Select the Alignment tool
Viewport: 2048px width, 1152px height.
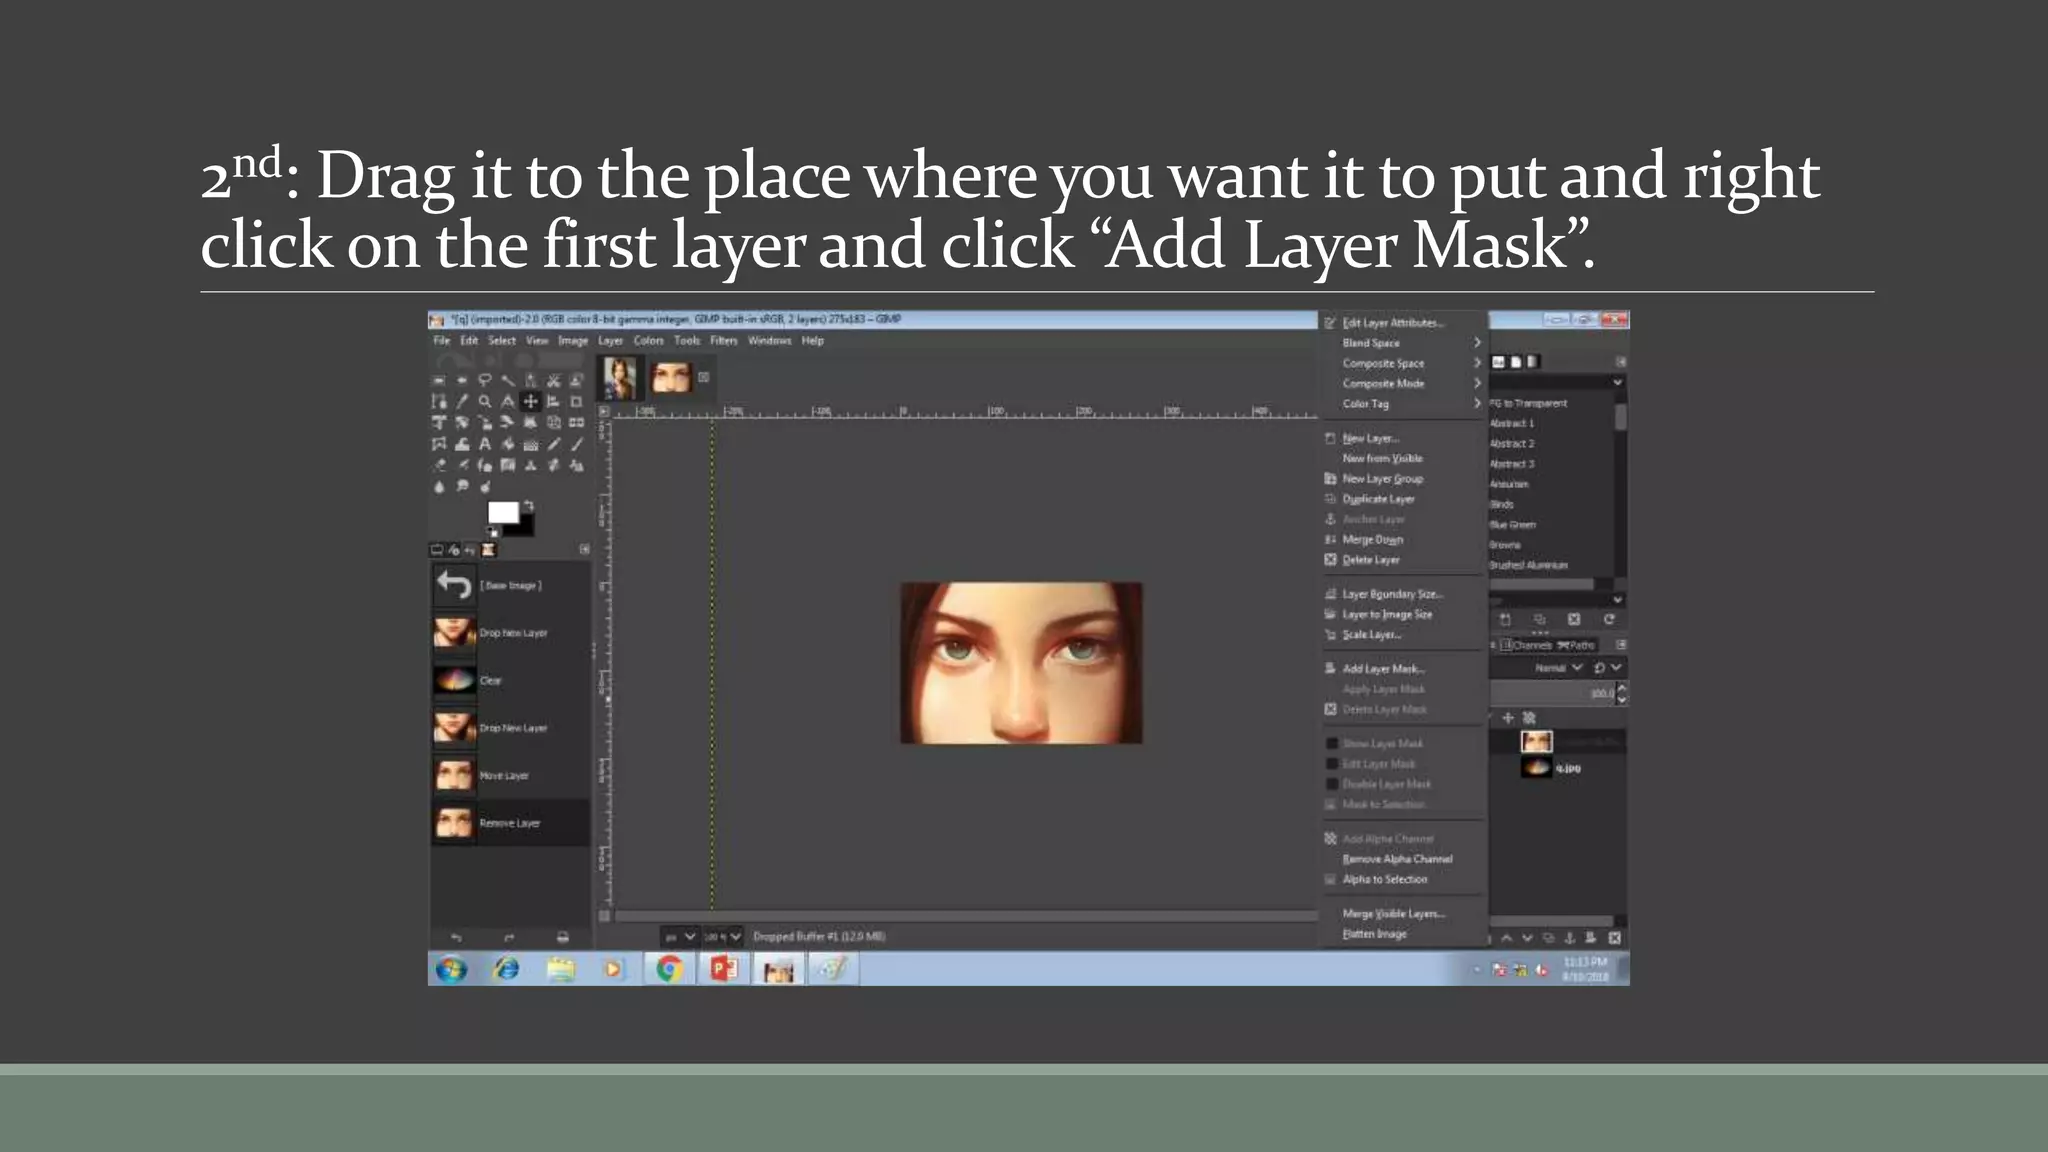pyautogui.click(x=553, y=401)
